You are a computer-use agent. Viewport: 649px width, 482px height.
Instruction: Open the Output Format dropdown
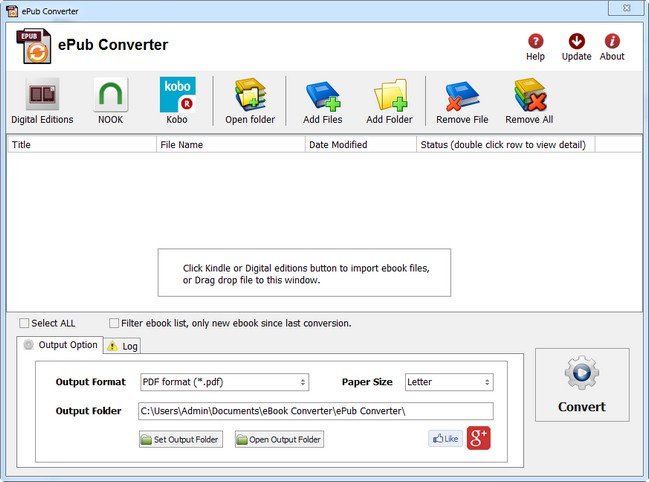coord(225,382)
